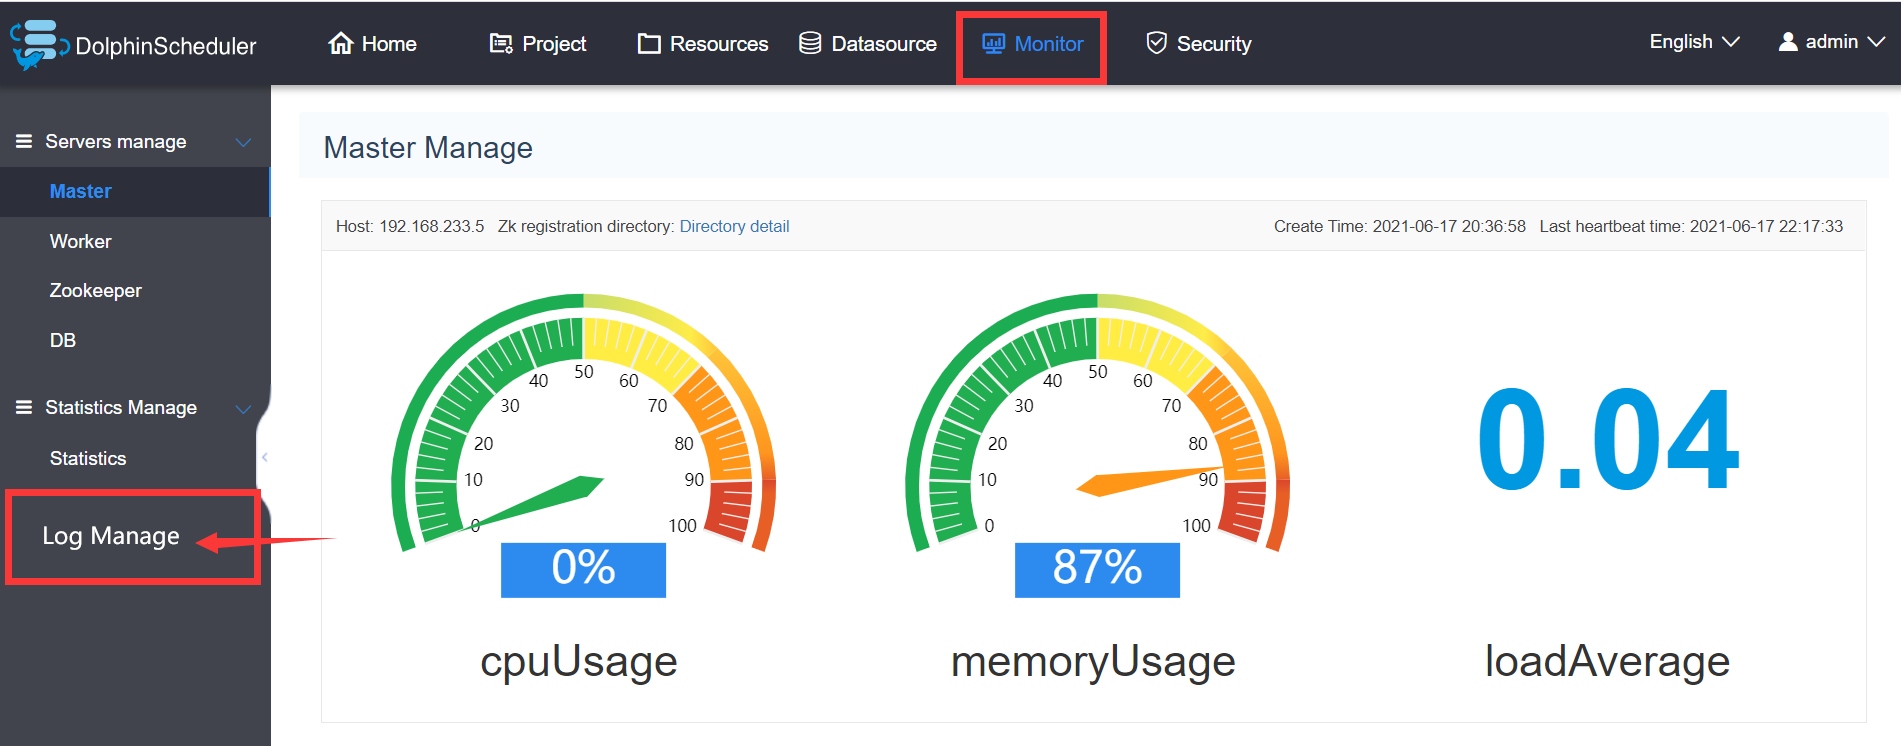The width and height of the screenshot is (1901, 746).
Task: Click the Security shield icon
Action: pos(1156,42)
